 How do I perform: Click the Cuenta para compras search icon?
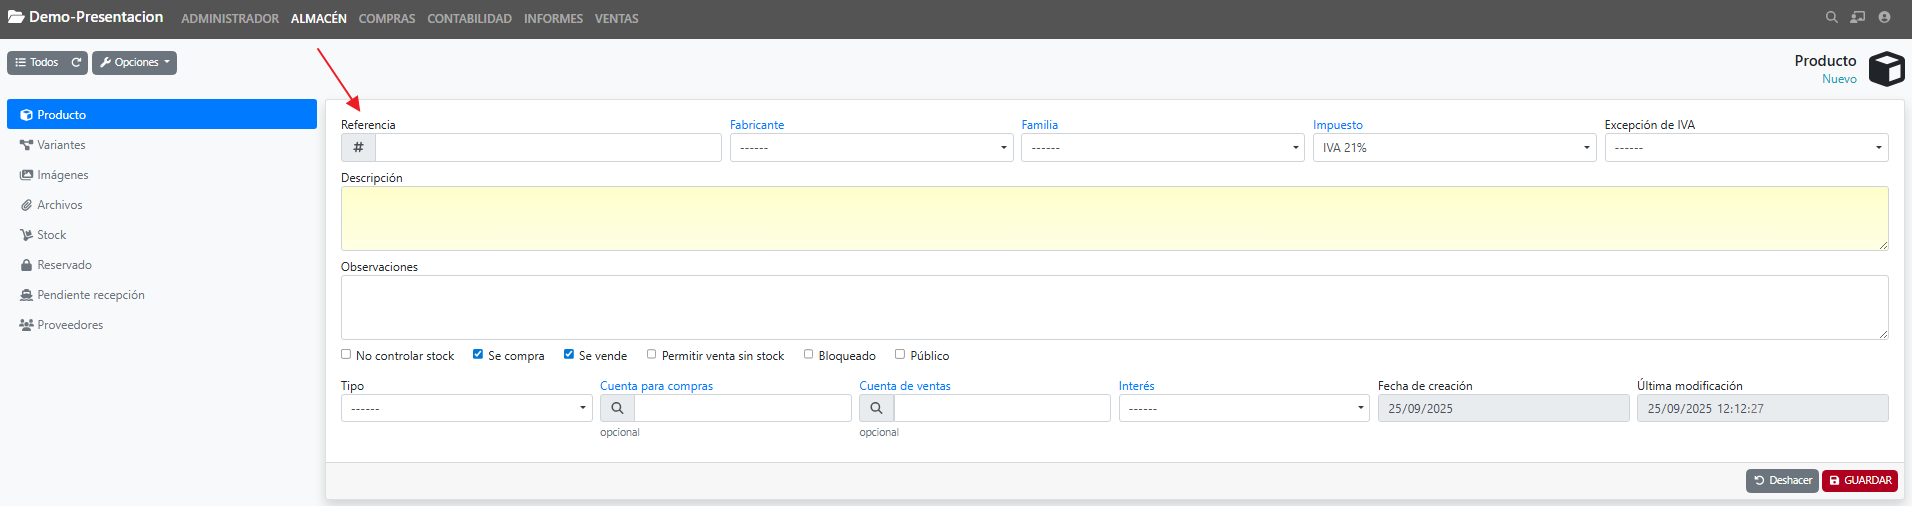[x=617, y=408]
